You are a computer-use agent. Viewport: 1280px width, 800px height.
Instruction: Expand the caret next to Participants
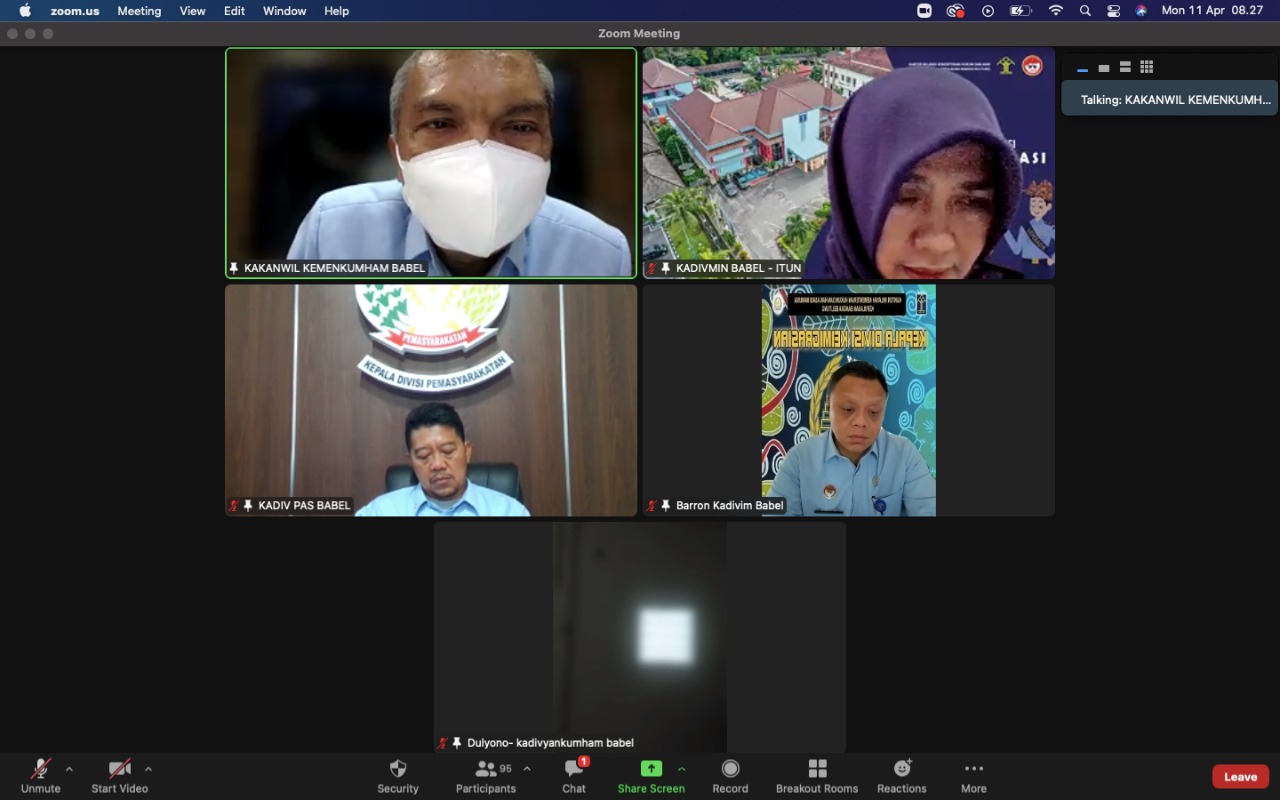[x=527, y=769]
